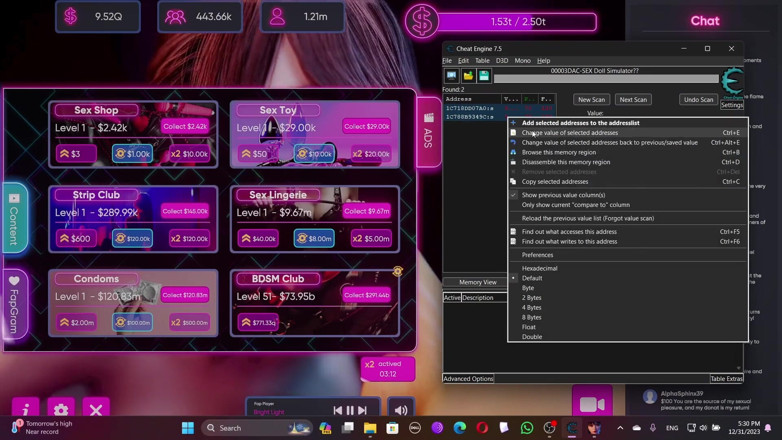Screen dimensions: 782x440
Task: Click the BDSM Club gear badge
Action: [397, 271]
